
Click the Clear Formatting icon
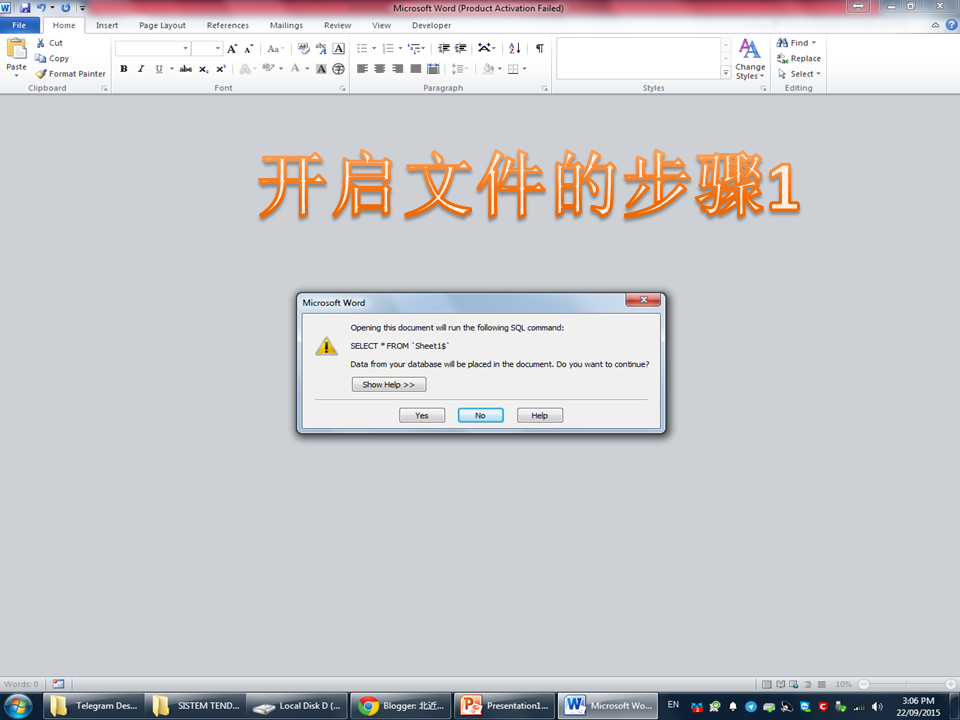coord(304,48)
